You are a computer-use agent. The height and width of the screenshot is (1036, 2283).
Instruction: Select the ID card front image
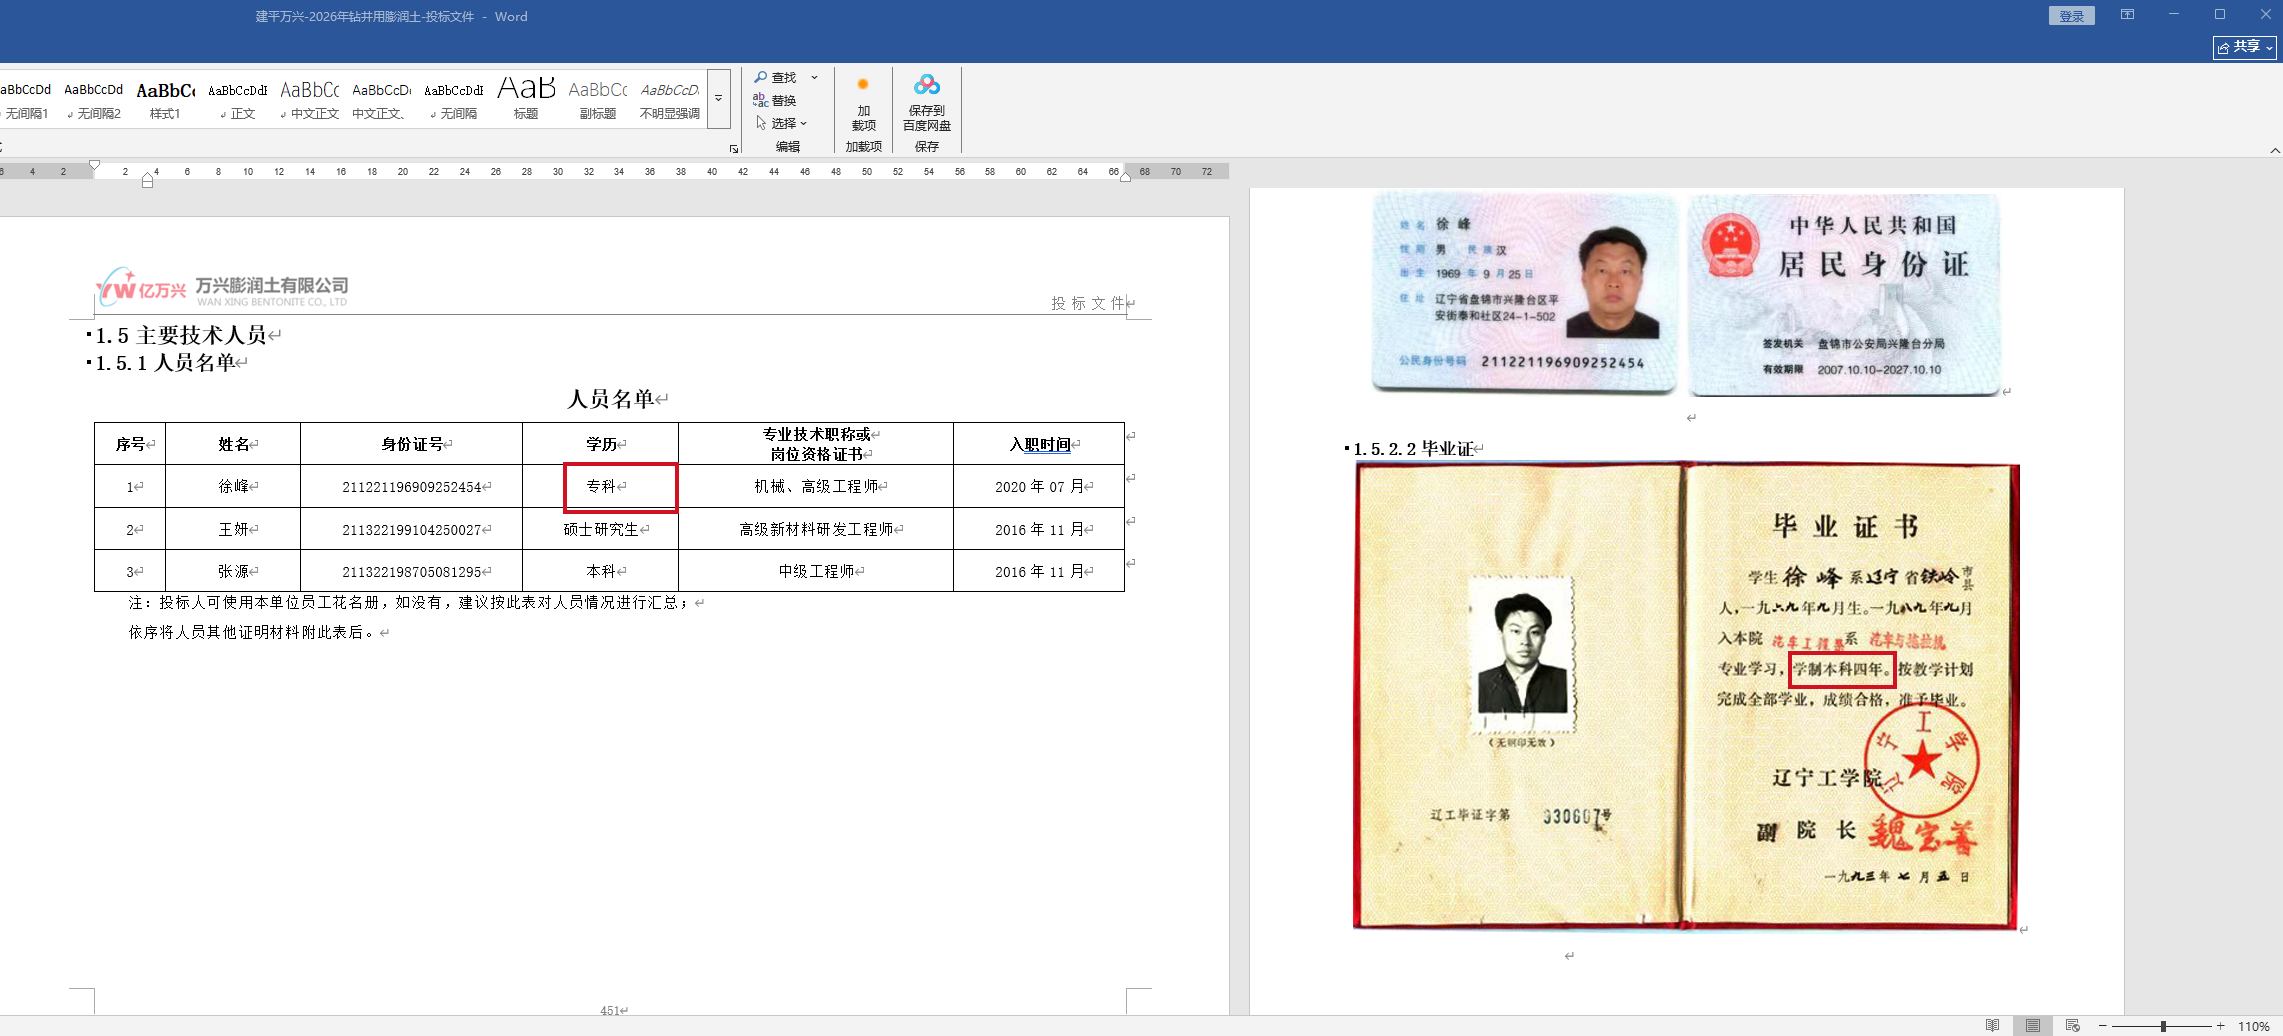pyautogui.click(x=1524, y=292)
